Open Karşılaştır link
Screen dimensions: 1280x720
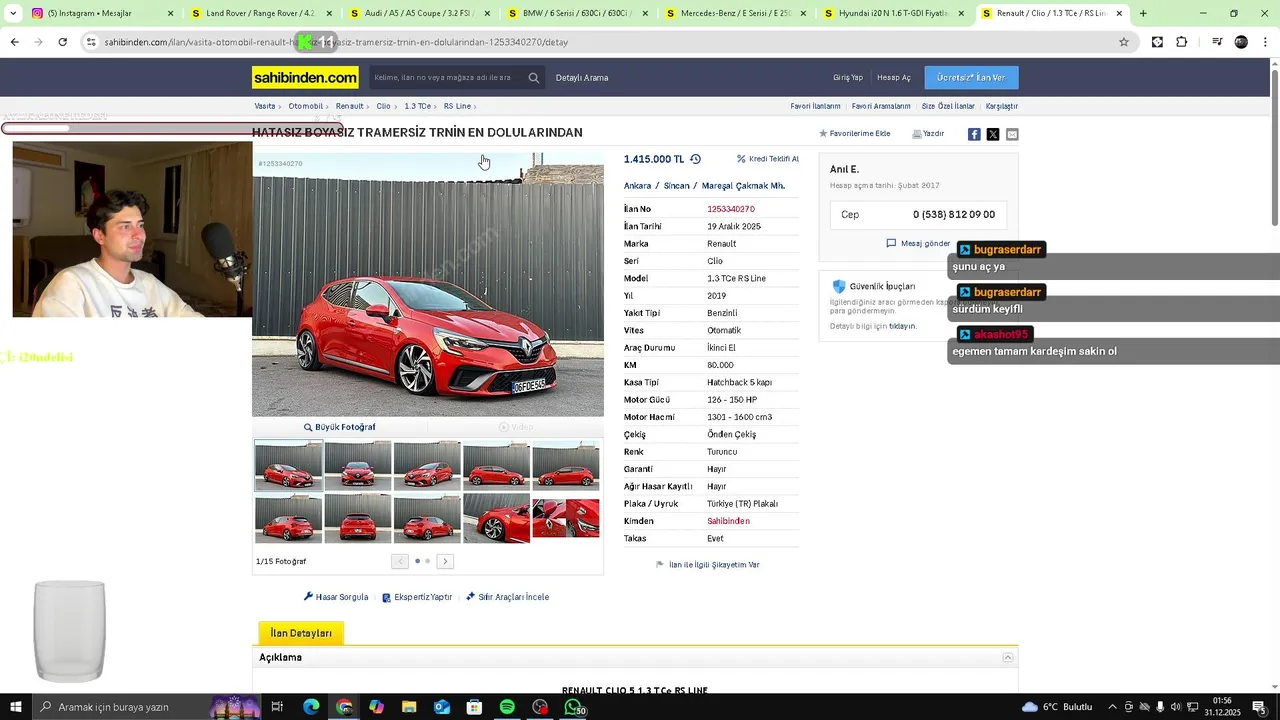(x=1002, y=106)
